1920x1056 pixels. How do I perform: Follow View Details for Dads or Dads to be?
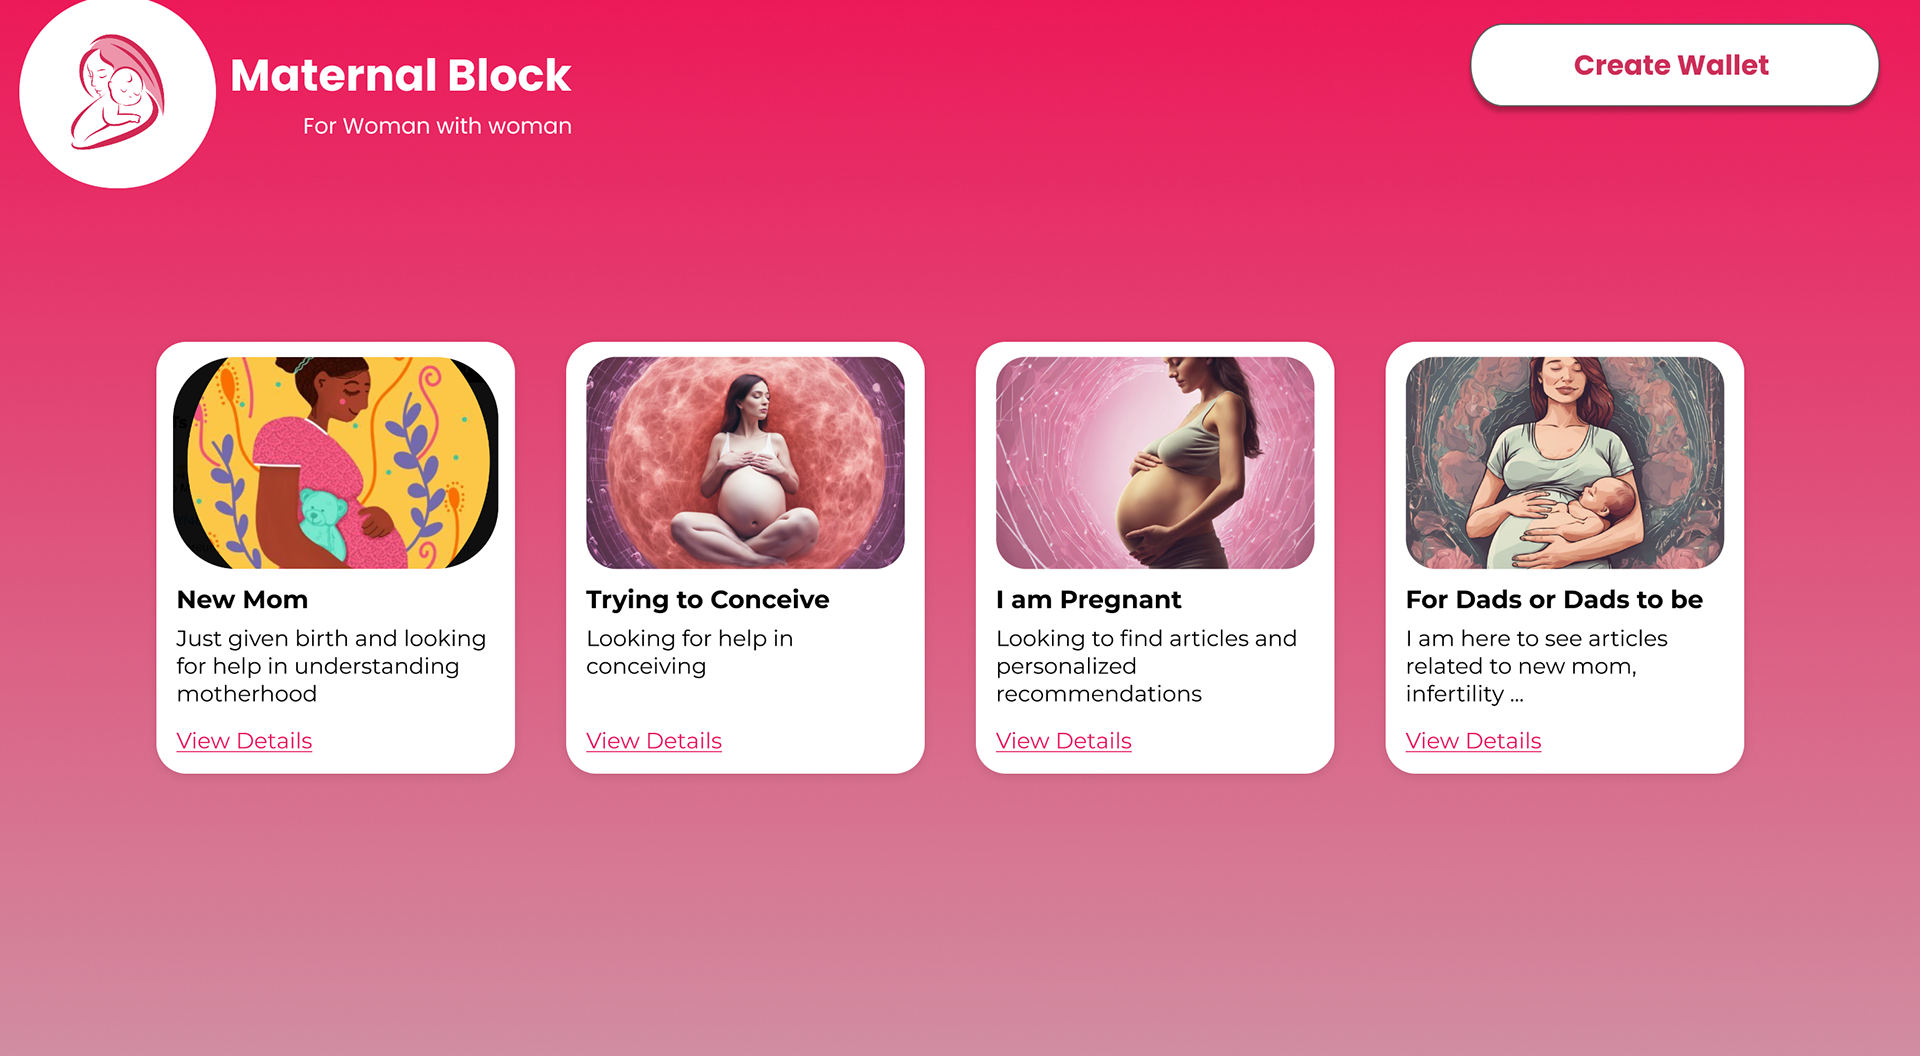point(1473,741)
